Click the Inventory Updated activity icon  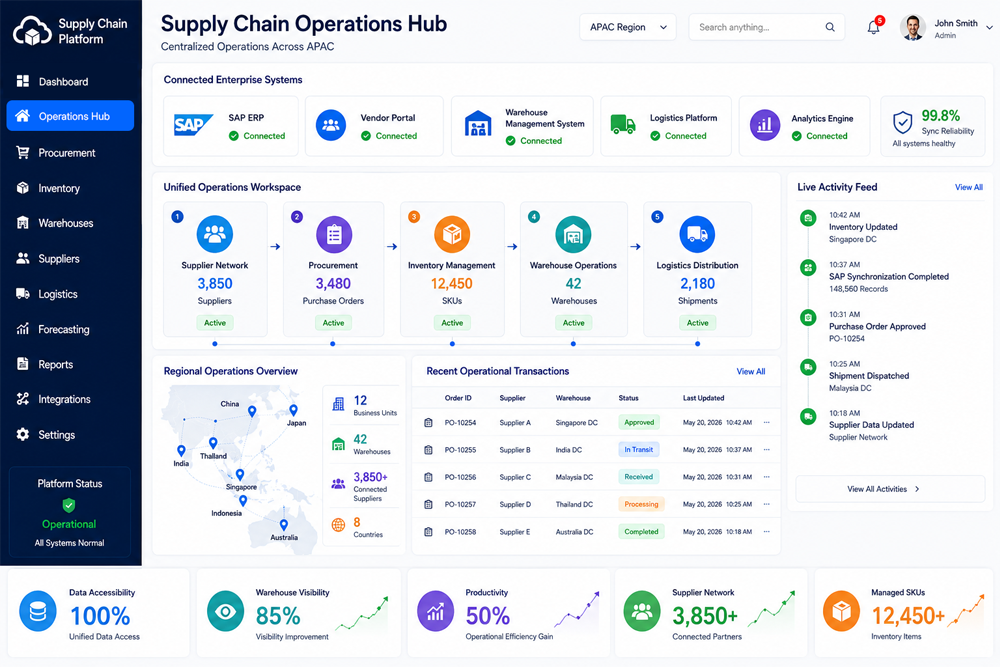click(x=808, y=218)
